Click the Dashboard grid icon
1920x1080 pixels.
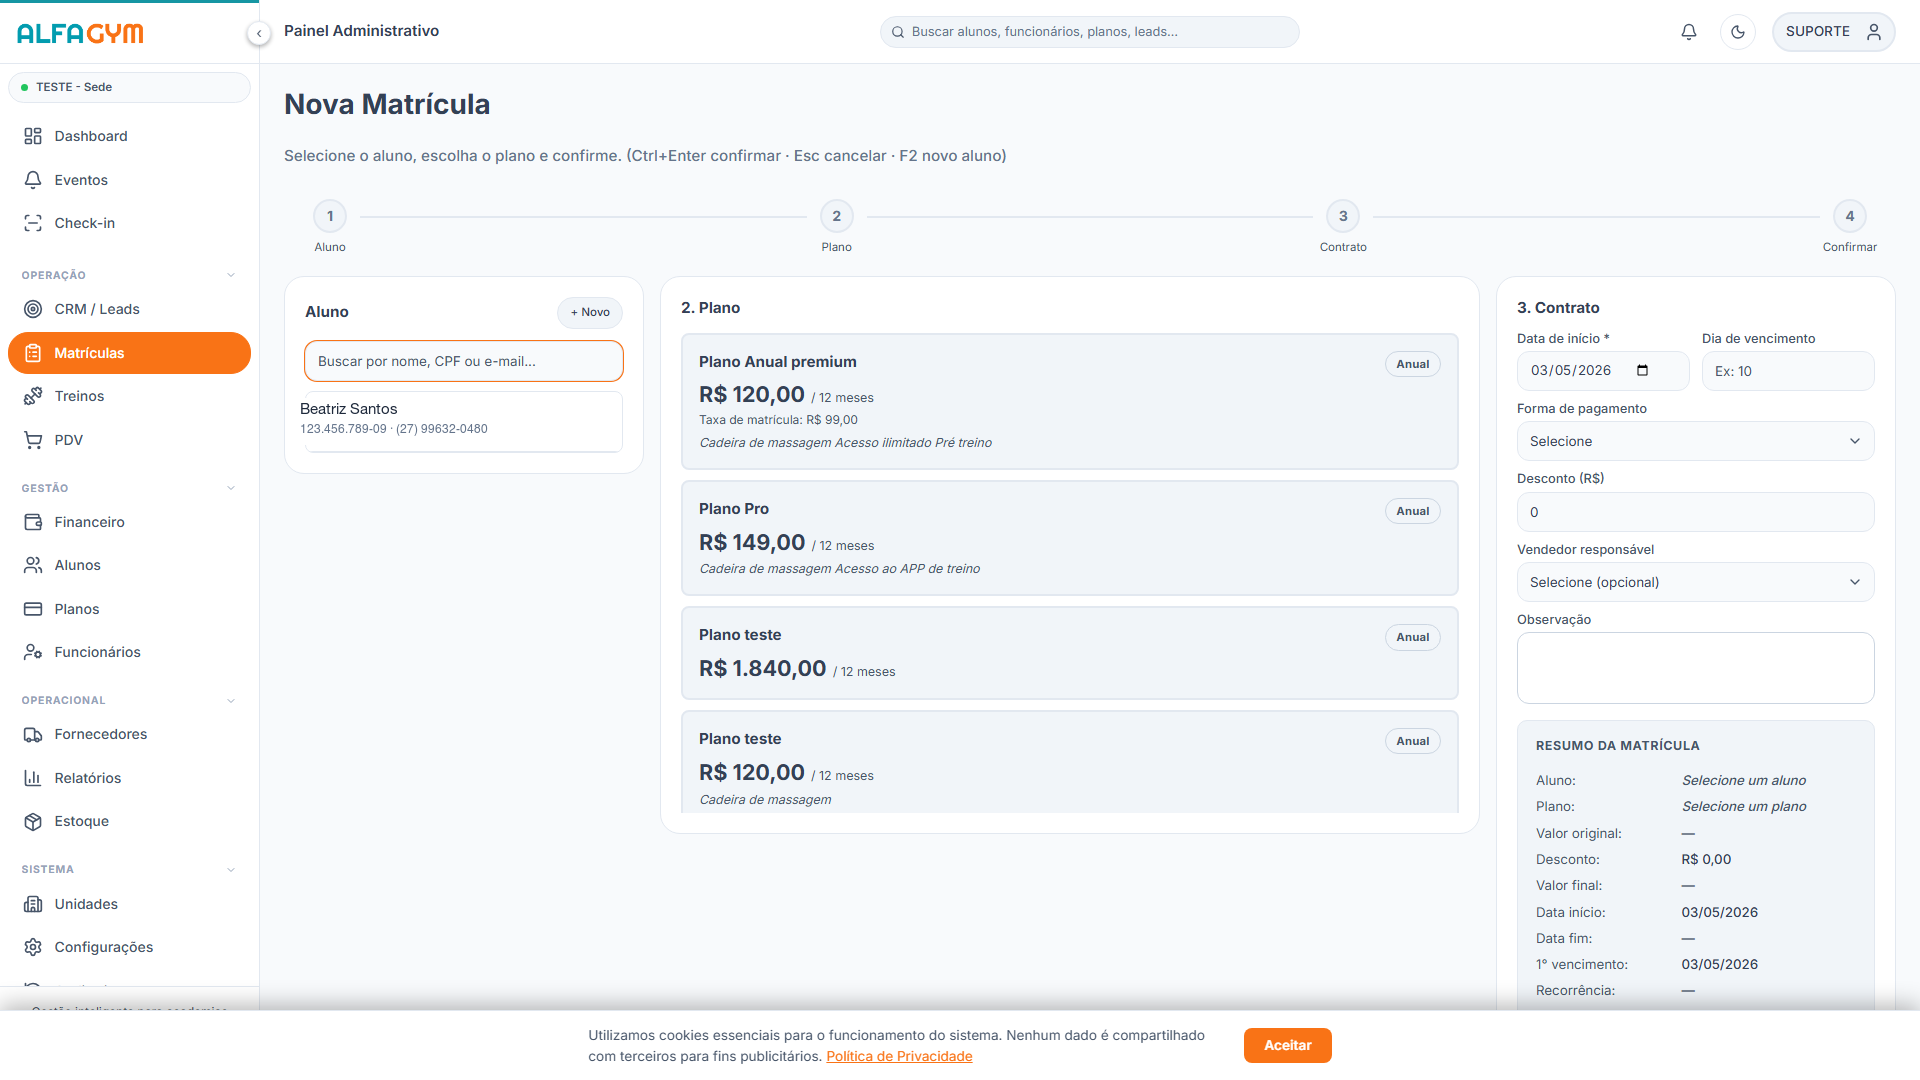coord(33,136)
